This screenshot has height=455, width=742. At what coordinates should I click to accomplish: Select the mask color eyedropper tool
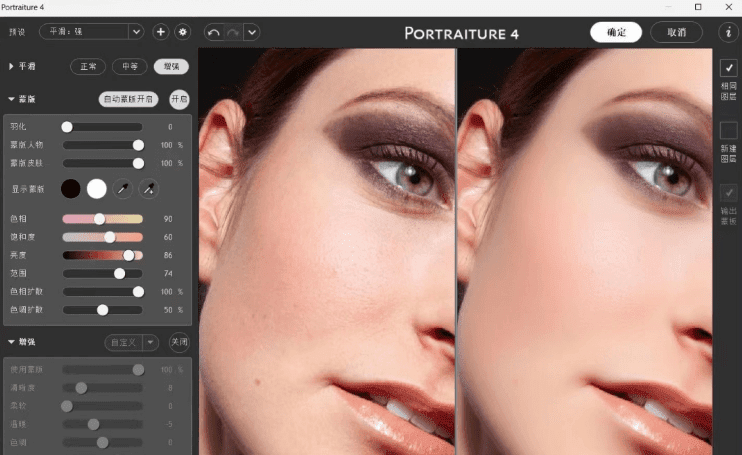[x=122, y=188]
